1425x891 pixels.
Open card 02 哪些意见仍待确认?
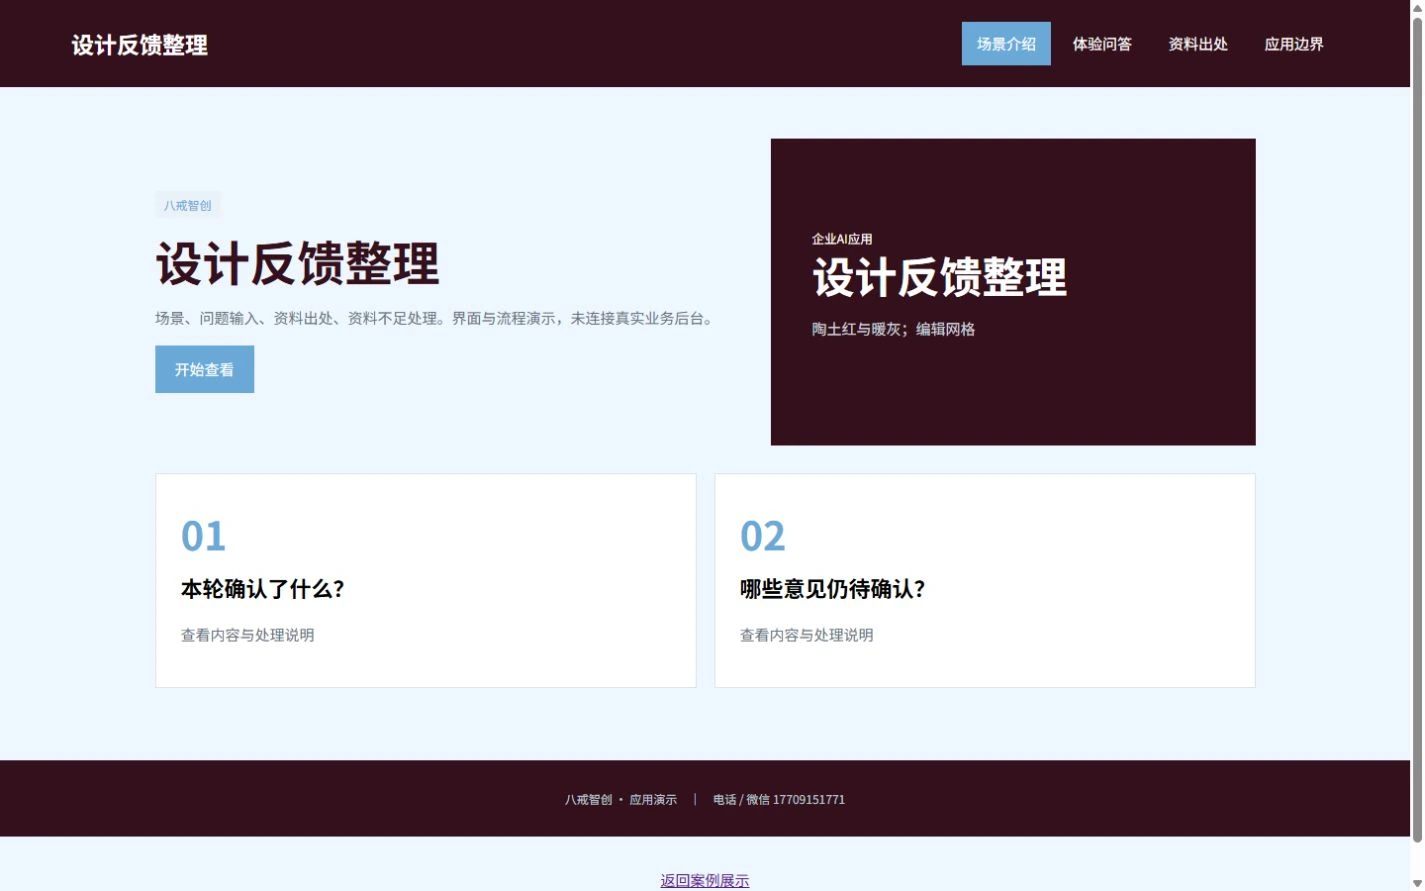pos(985,581)
